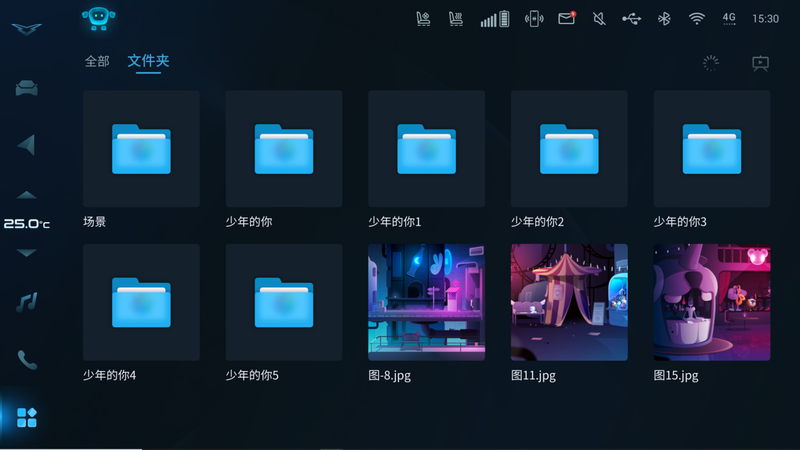The image size is (800, 450).
Task: Click the 少年的你3 label text
Action: (680, 222)
